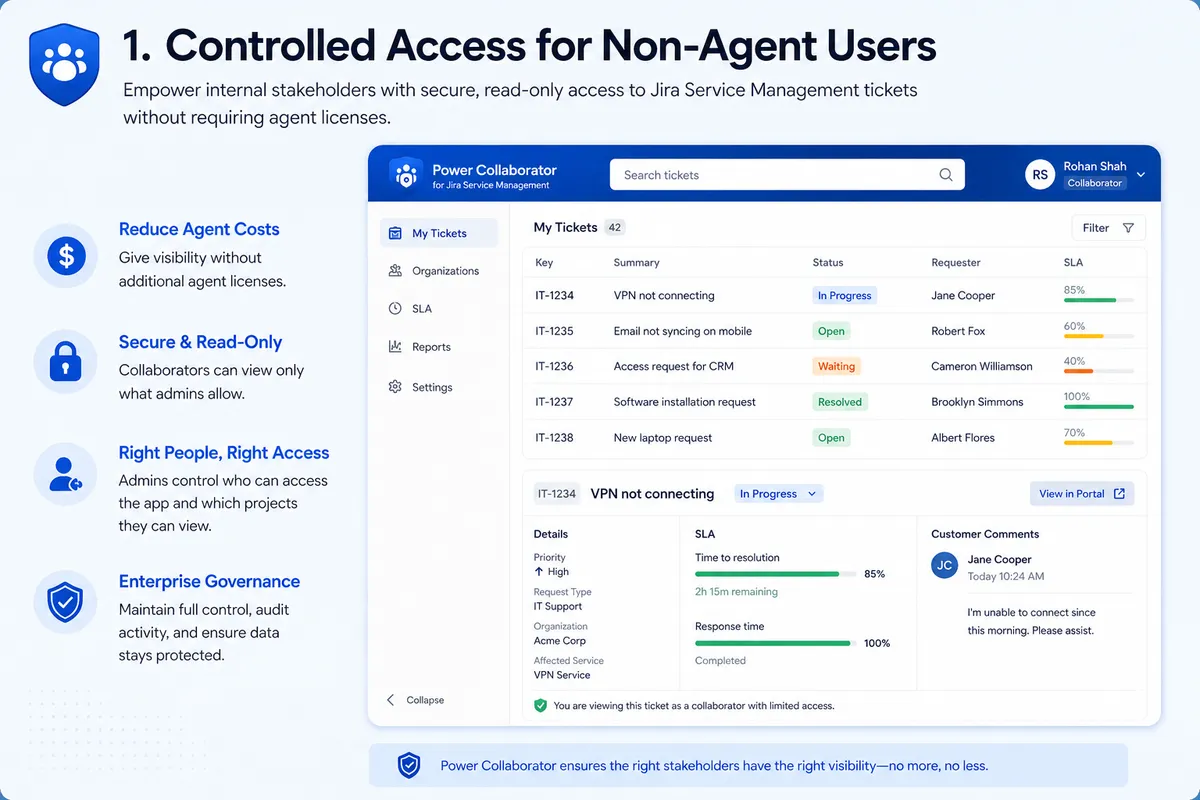Click the VPN Service affected service value
The image size is (1200, 800).
[562, 675]
